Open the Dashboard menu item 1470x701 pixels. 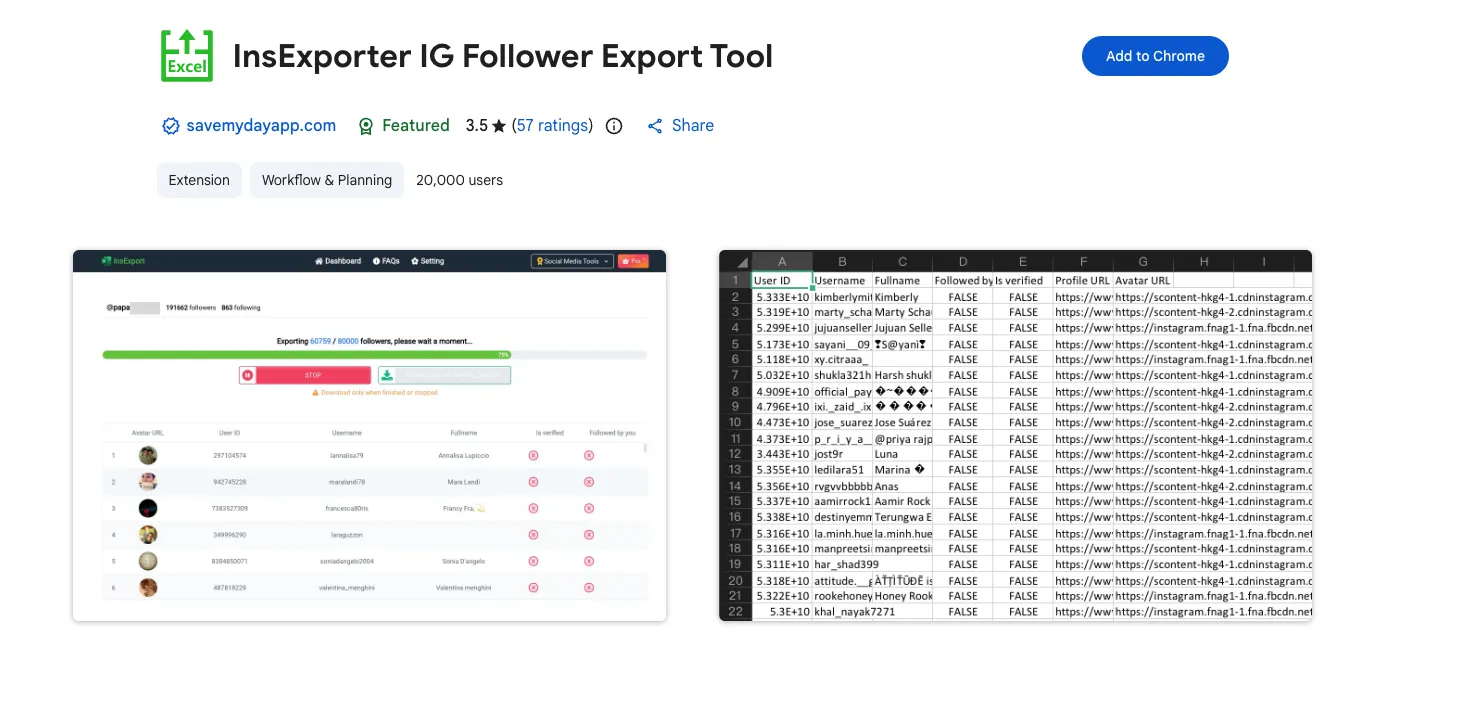point(338,261)
